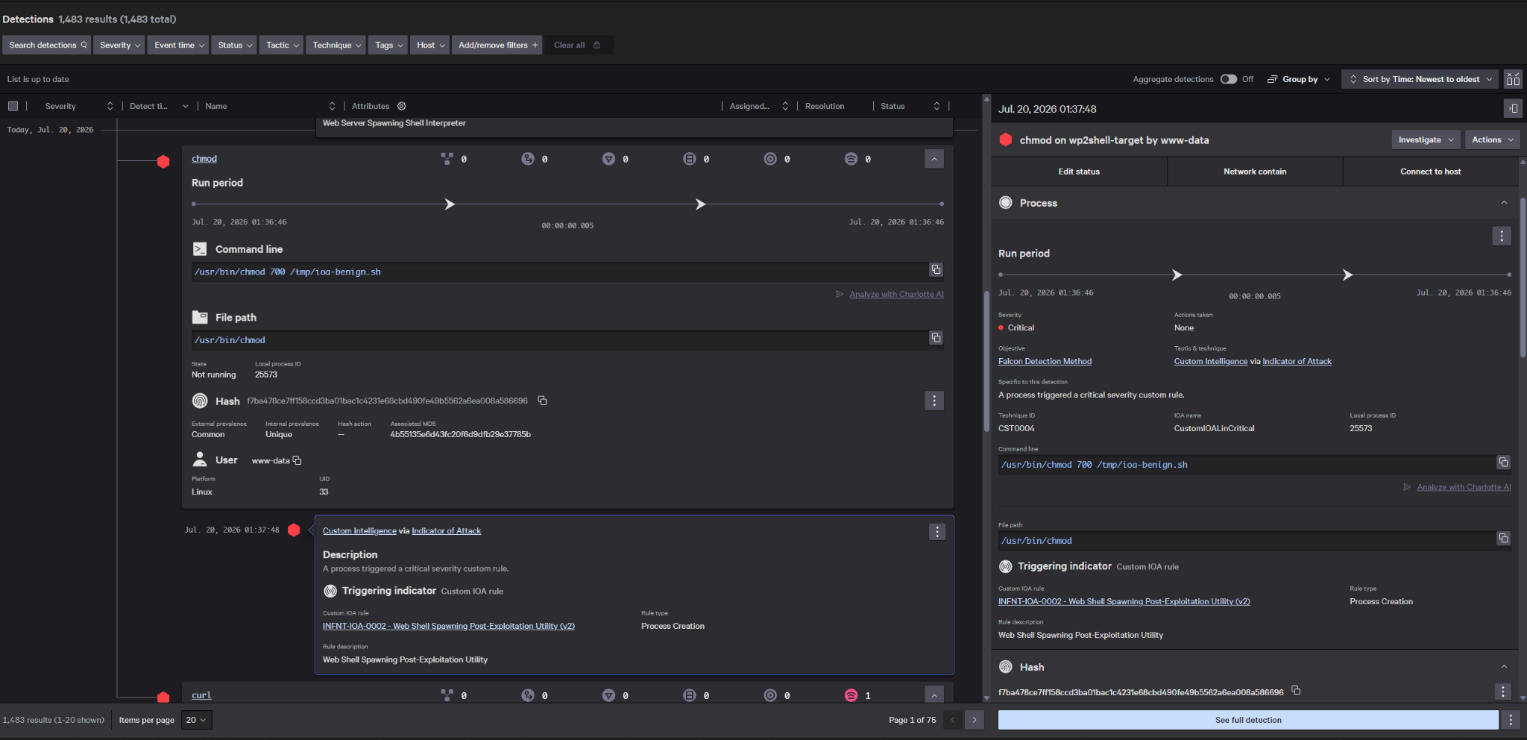Go to the next results page

975,720
